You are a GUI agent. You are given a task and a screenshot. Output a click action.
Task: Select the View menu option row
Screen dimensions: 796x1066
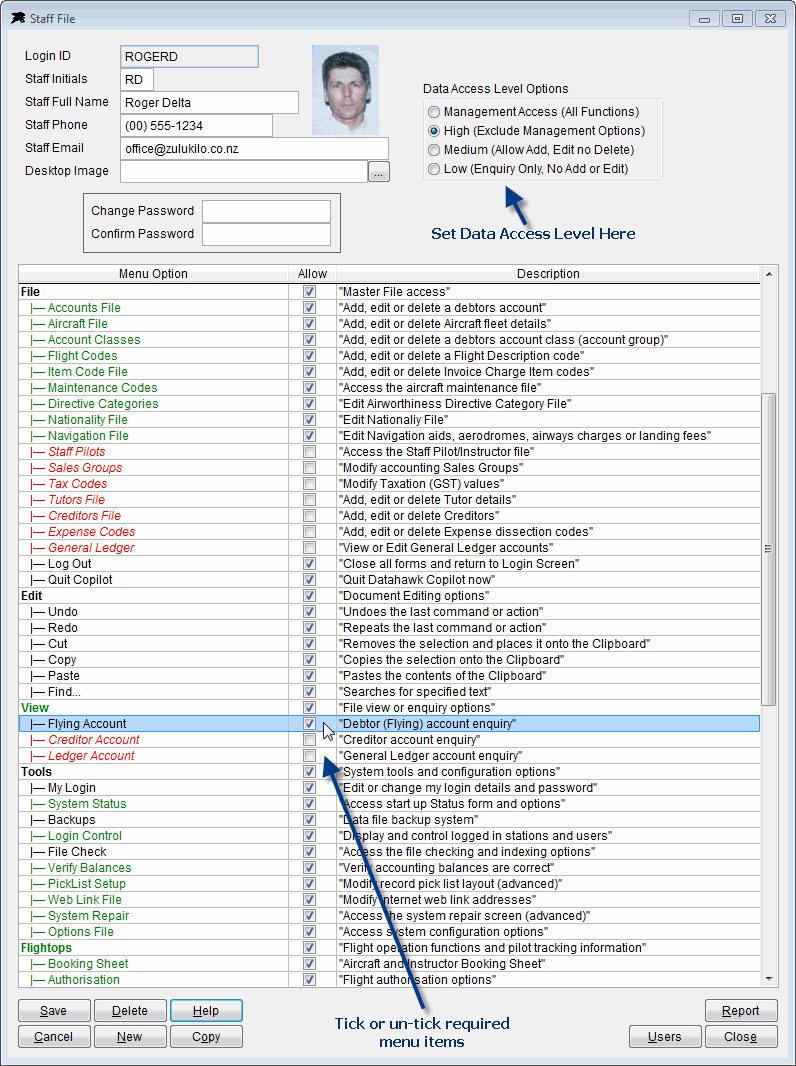[x=389, y=708]
